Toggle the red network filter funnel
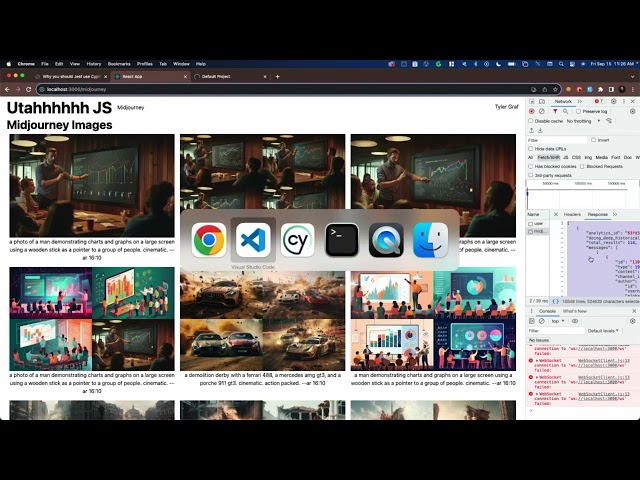This screenshot has height=480, width=640. coord(555,111)
